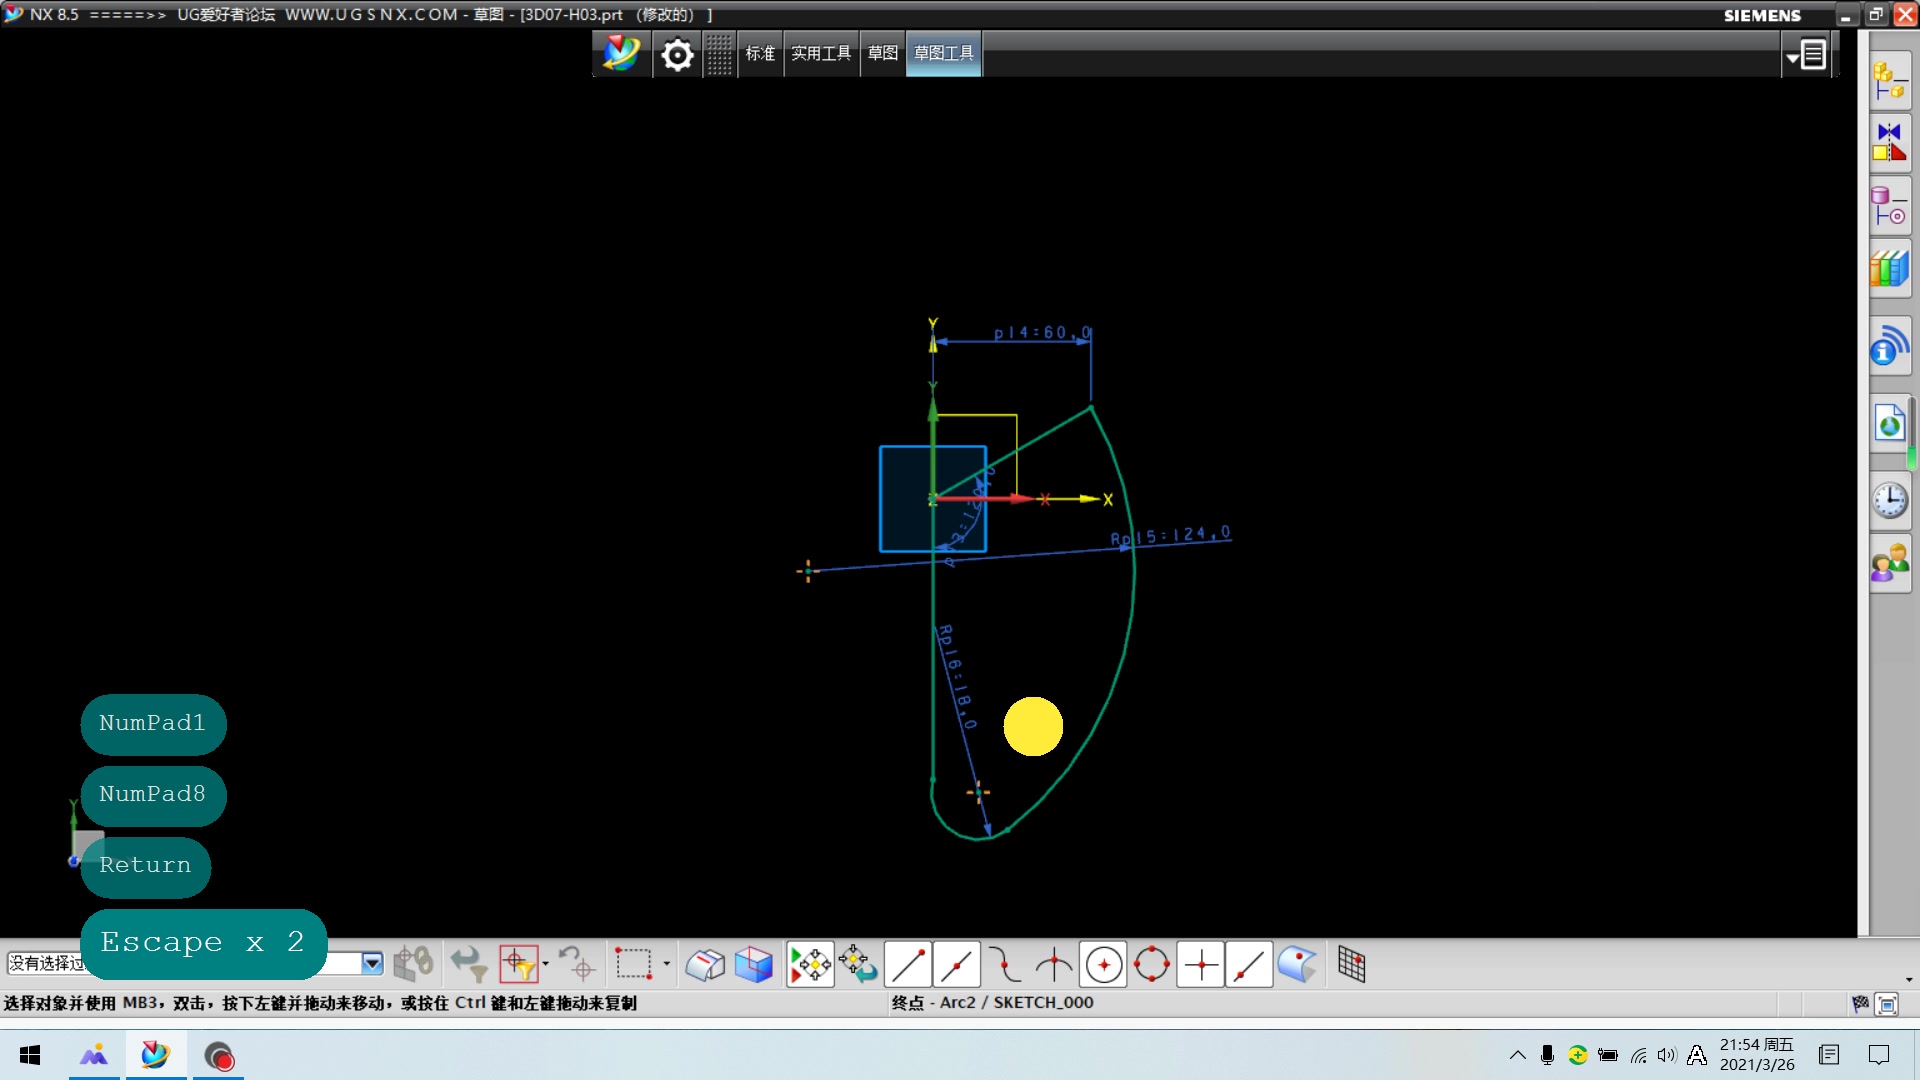Screen dimensions: 1920x1080
Task: Toggle the Midpoint snap option
Action: pyautogui.click(x=957, y=965)
